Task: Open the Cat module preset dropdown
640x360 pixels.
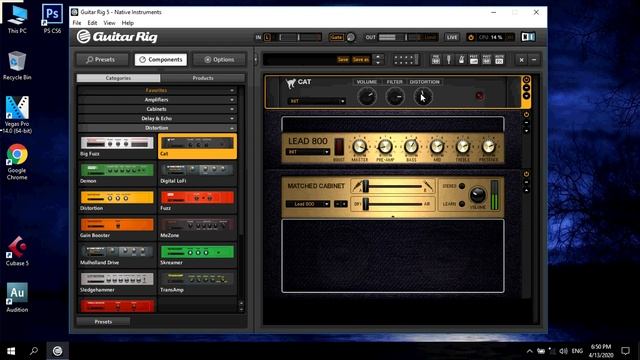Action: [x=316, y=101]
